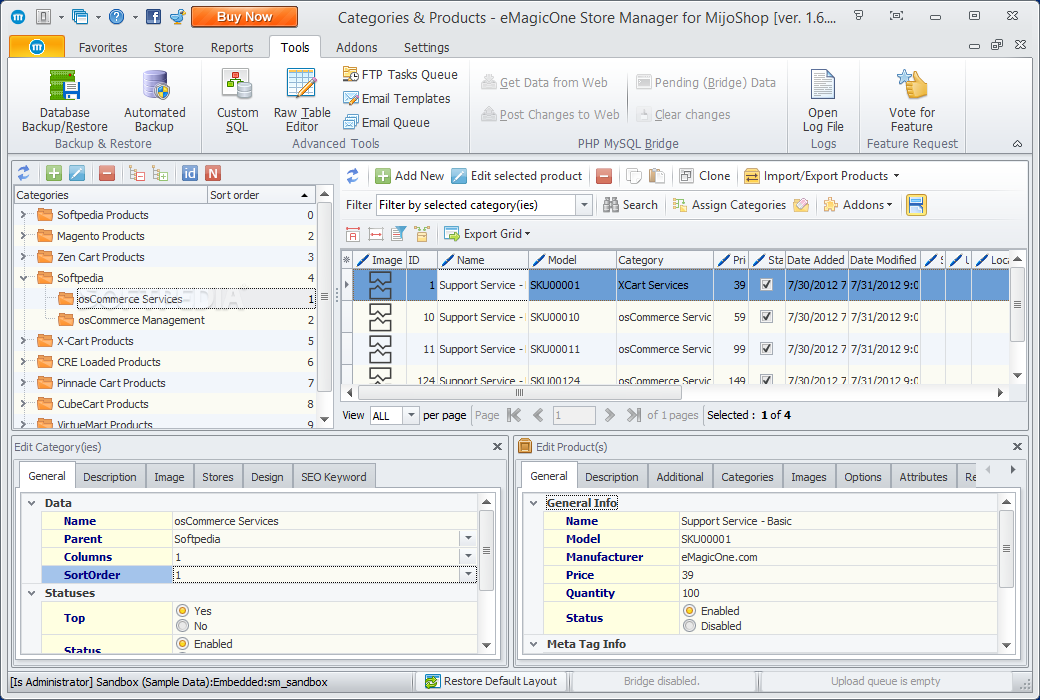1040x700 pixels.
Task: Click the save layout floppy icon
Action: (916, 205)
